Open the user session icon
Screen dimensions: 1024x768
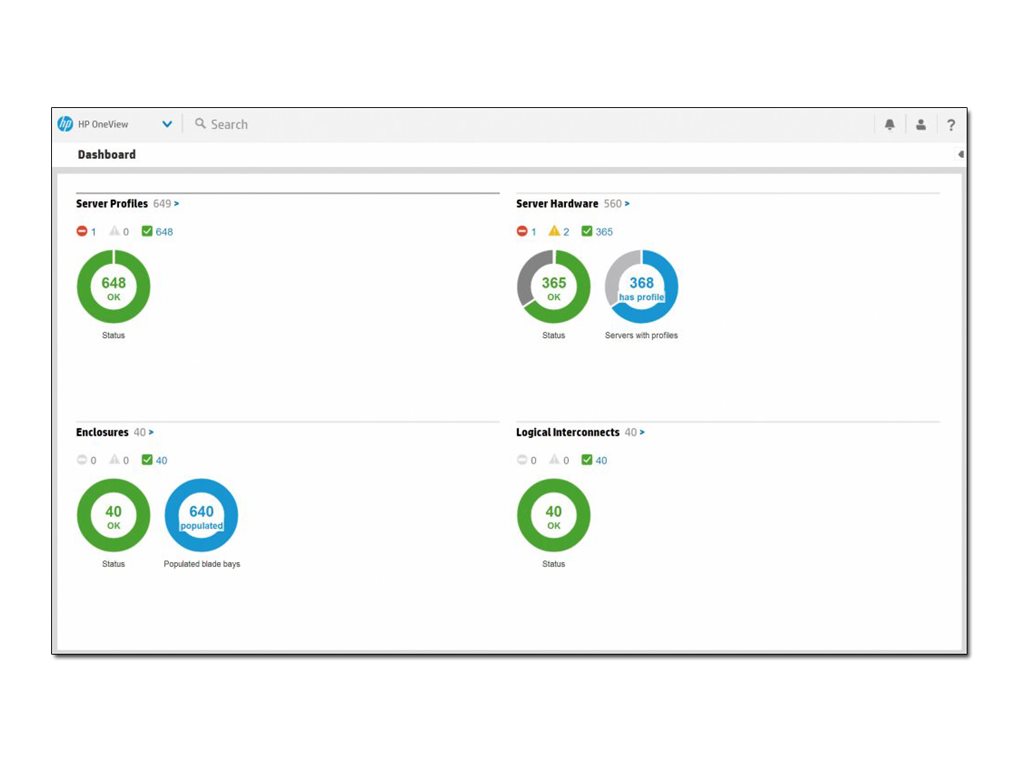pos(920,123)
